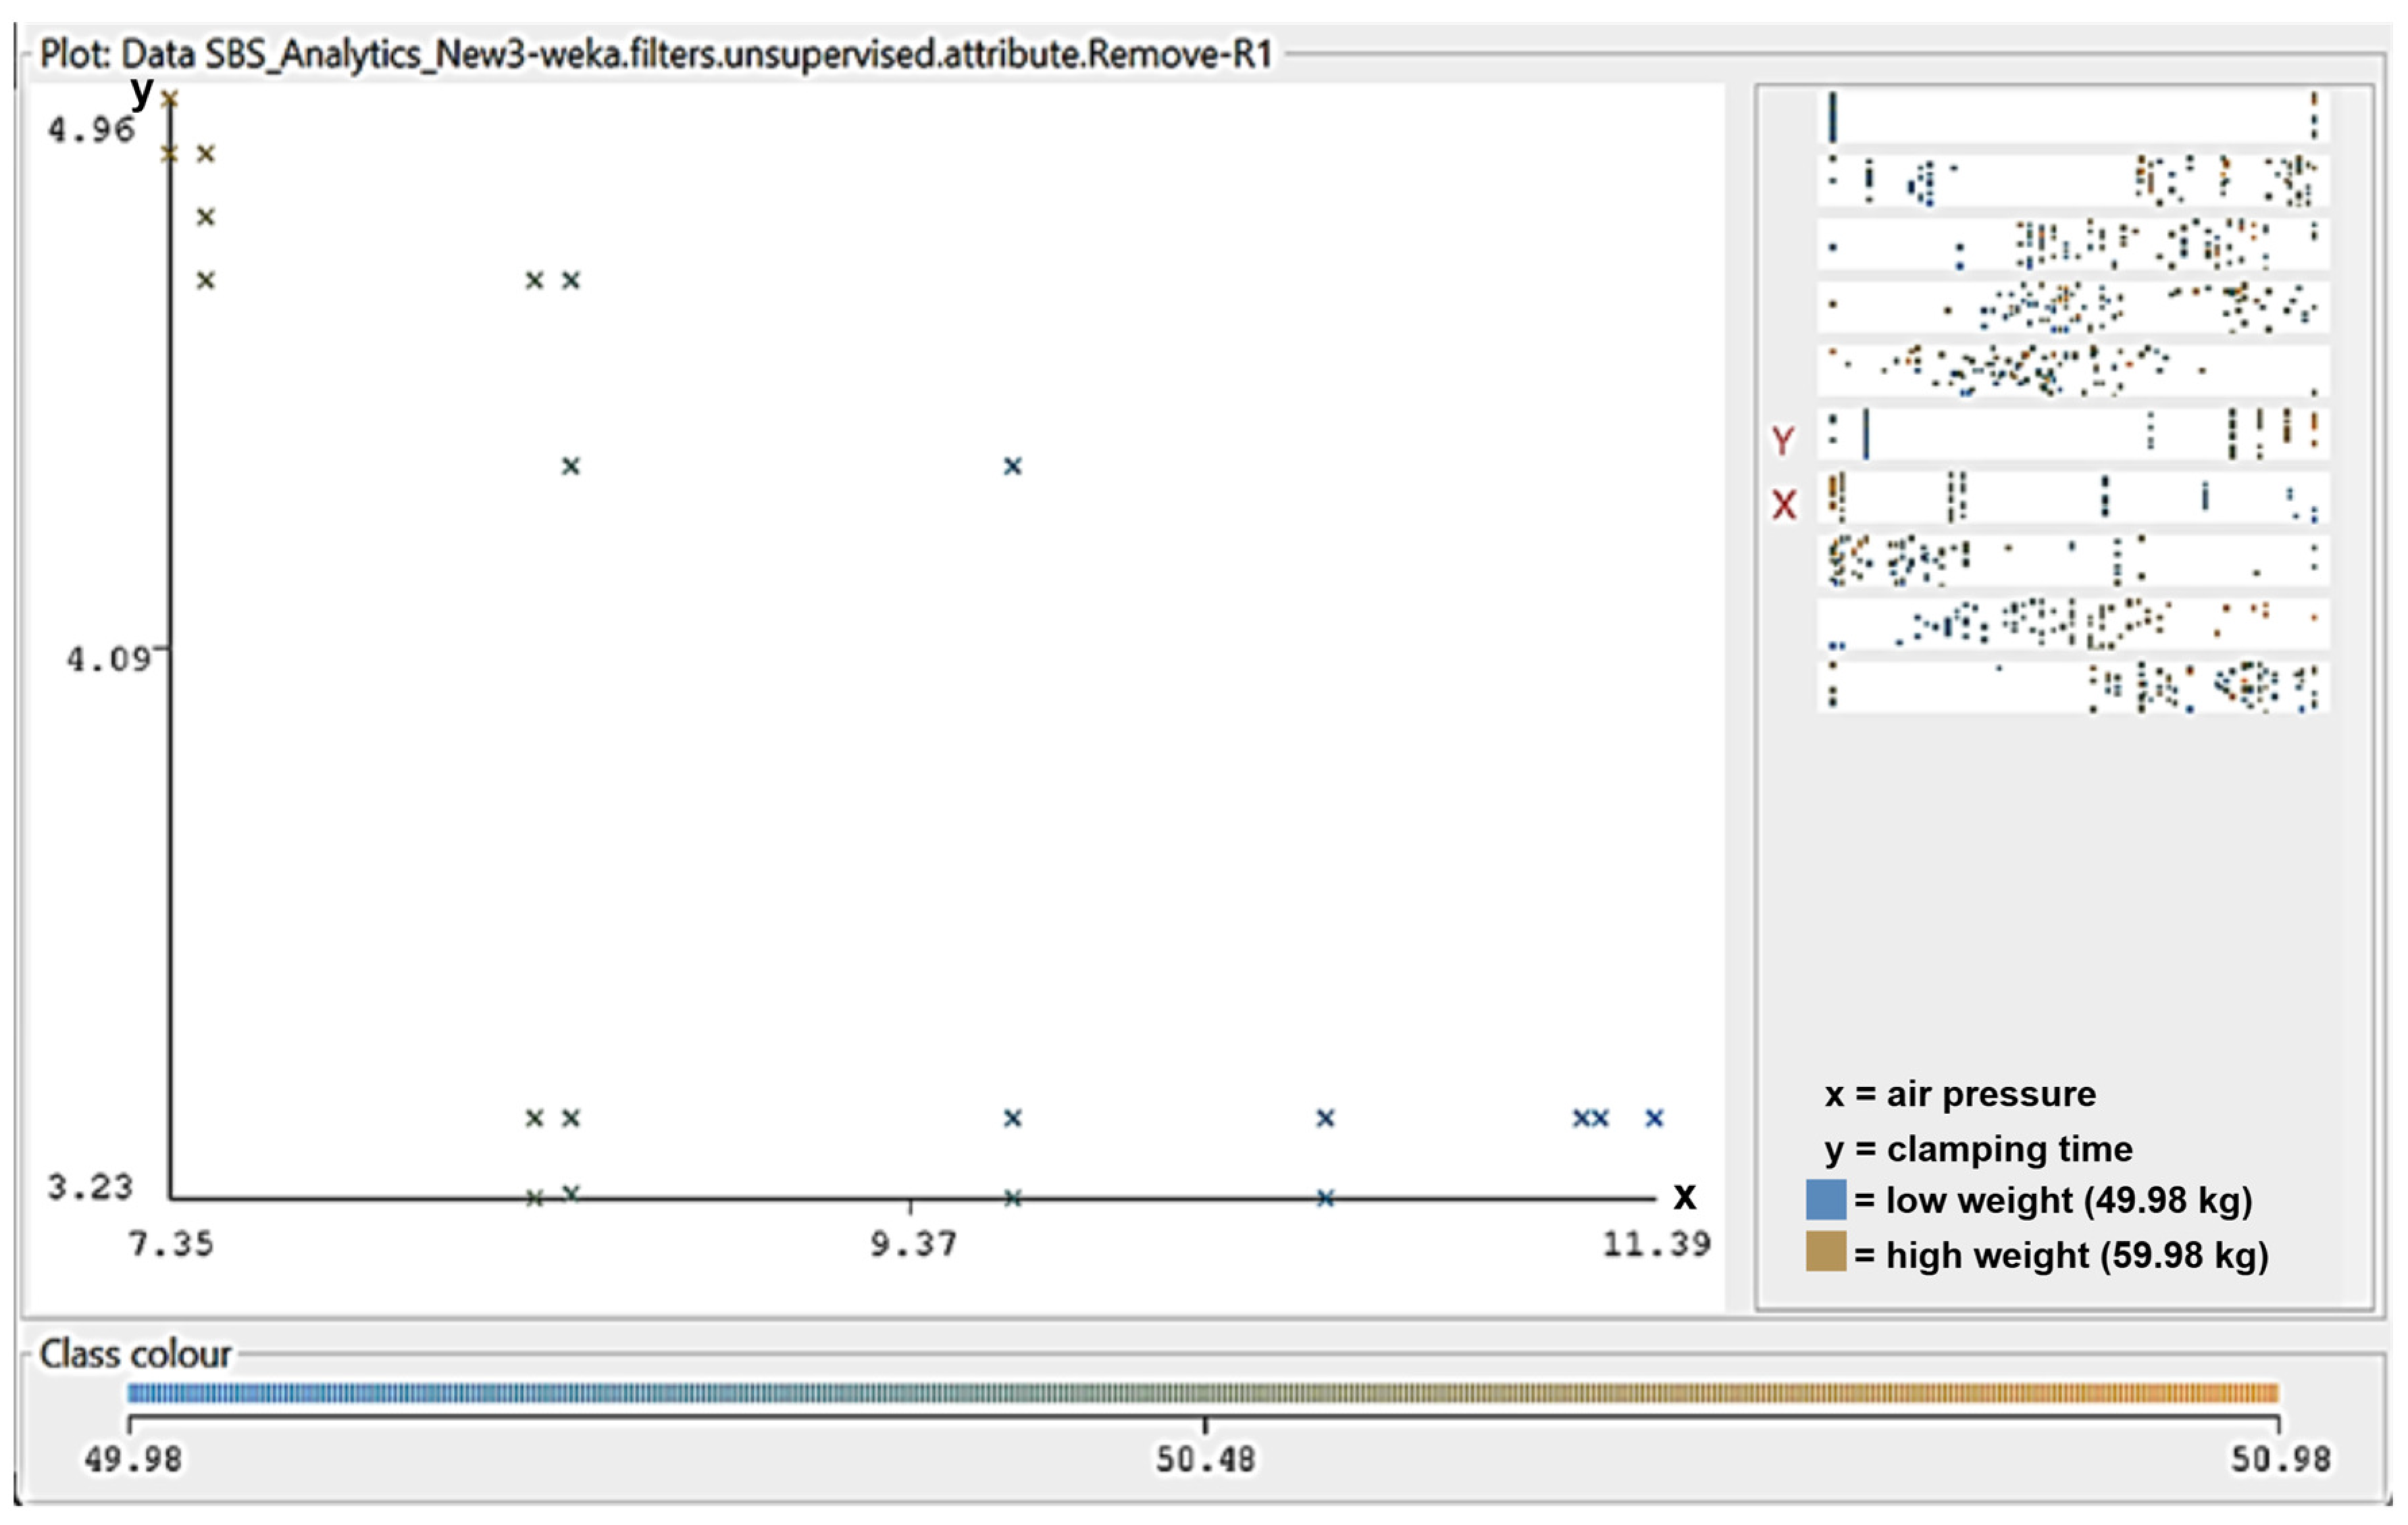Click the Class colour panel label
Screen dimensions: 2408x1525
click(135, 1354)
